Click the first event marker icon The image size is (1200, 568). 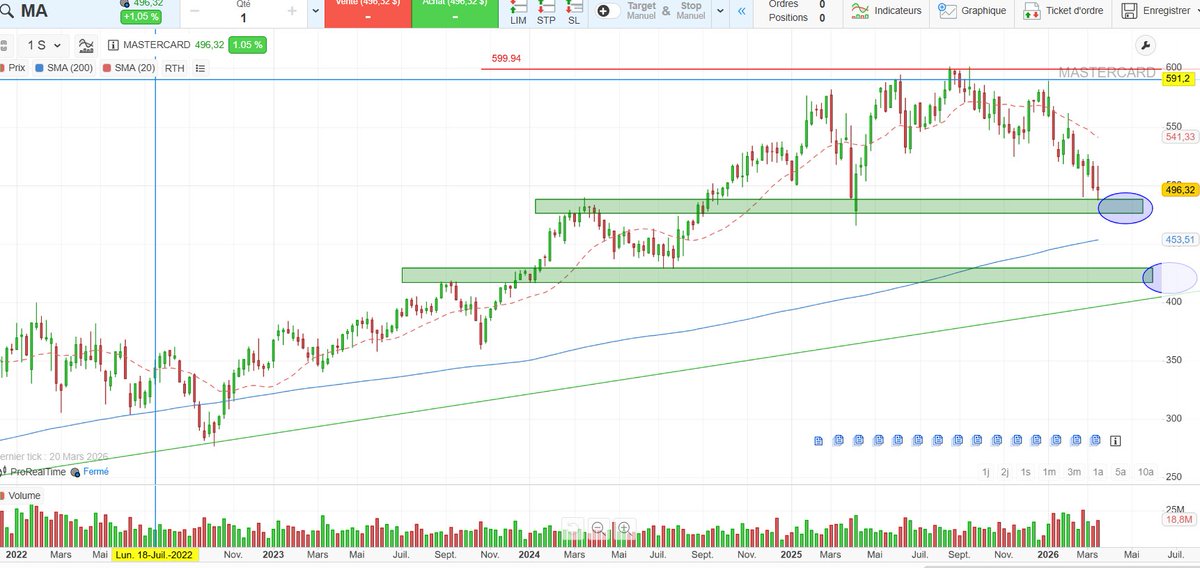(819, 440)
